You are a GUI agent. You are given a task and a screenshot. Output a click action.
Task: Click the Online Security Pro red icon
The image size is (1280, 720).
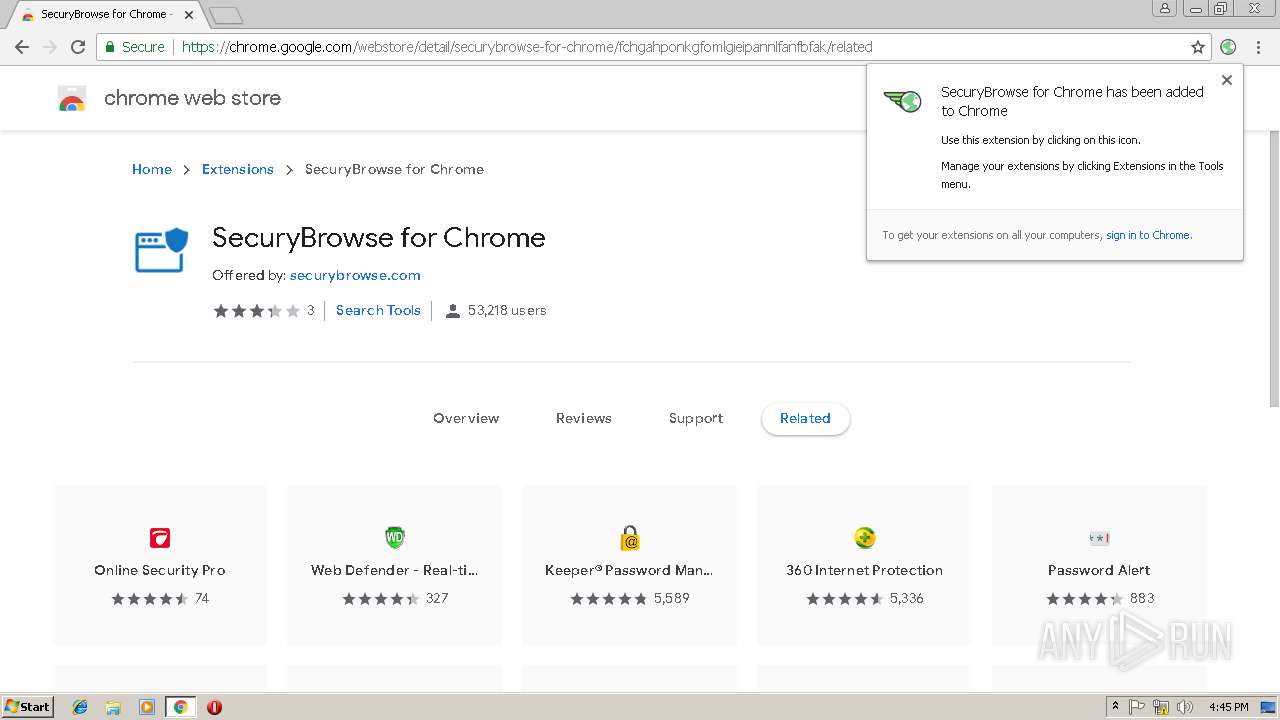tap(160, 538)
